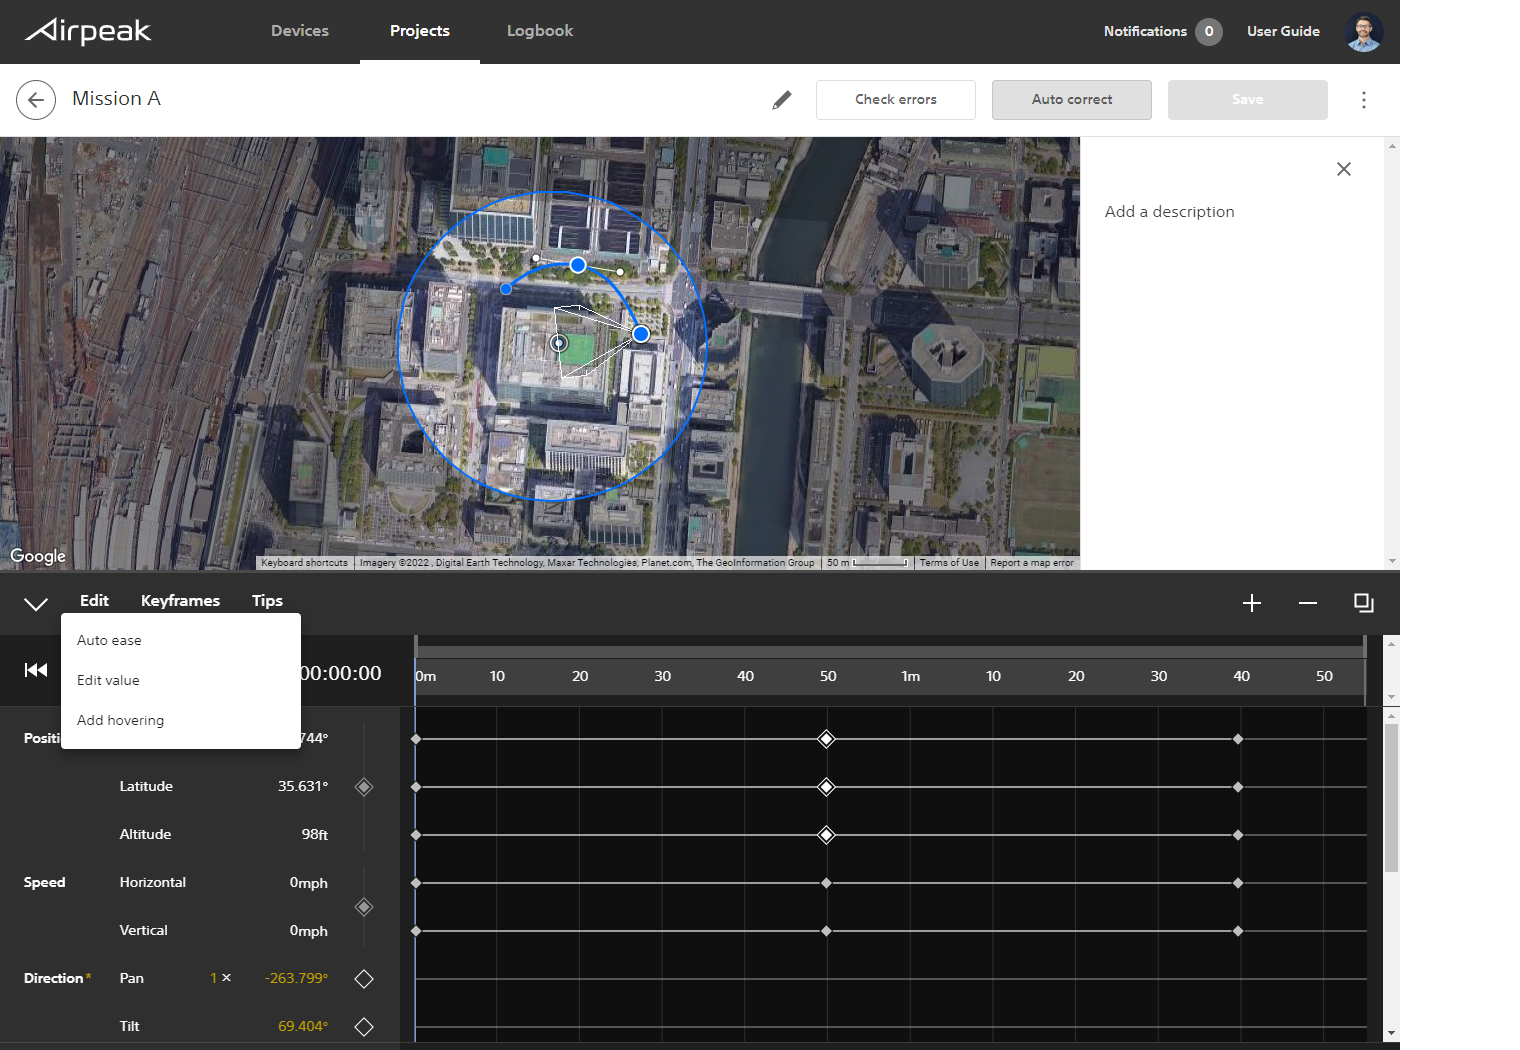1520x1050 pixels.
Task: Choose Edit value from the menu
Action: [x=181, y=680]
